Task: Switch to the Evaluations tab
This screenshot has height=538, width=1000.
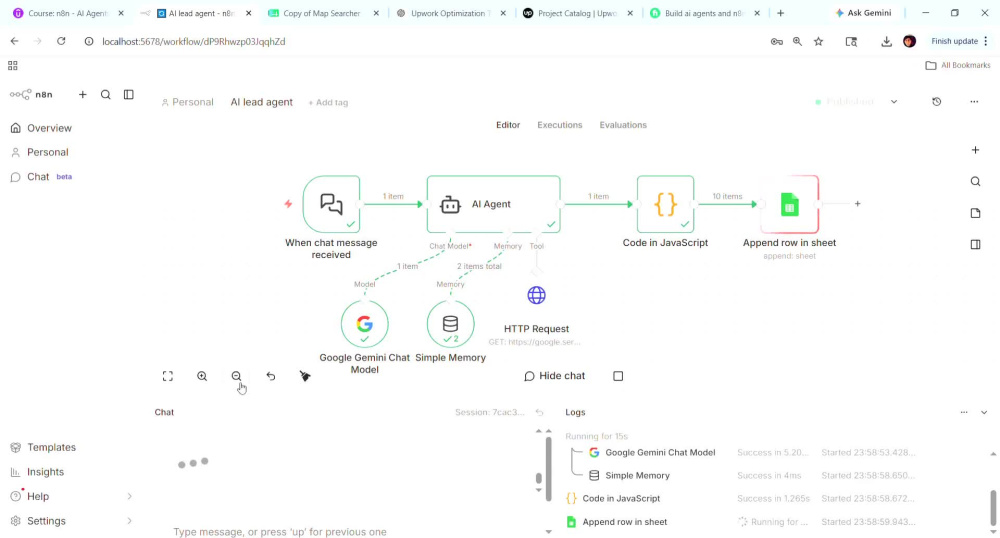Action: (x=623, y=125)
